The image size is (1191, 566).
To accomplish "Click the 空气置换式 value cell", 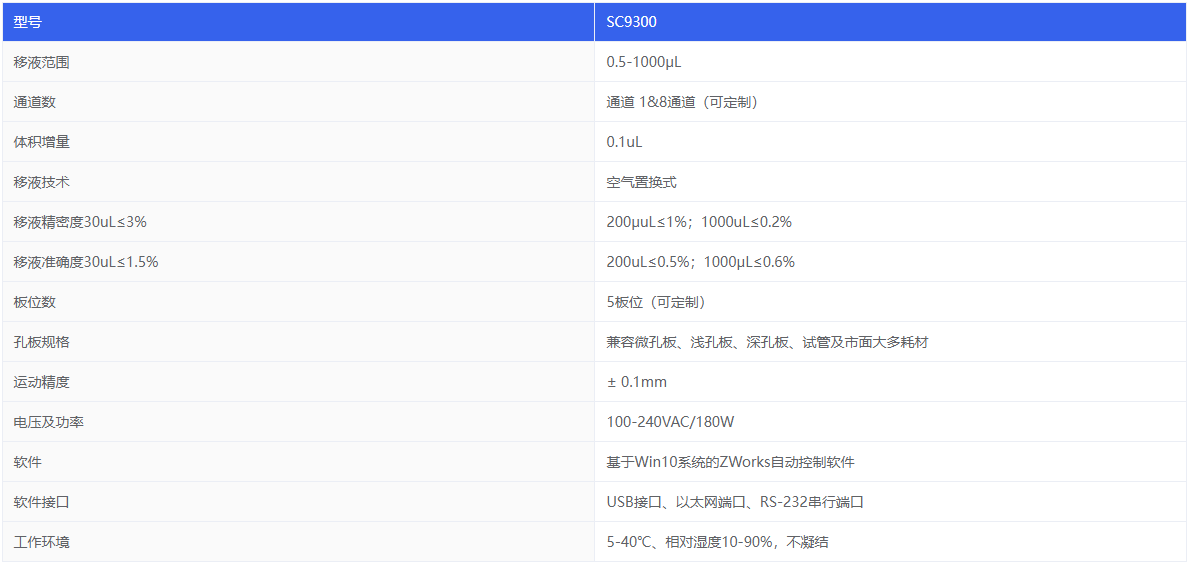I will tap(641, 182).
